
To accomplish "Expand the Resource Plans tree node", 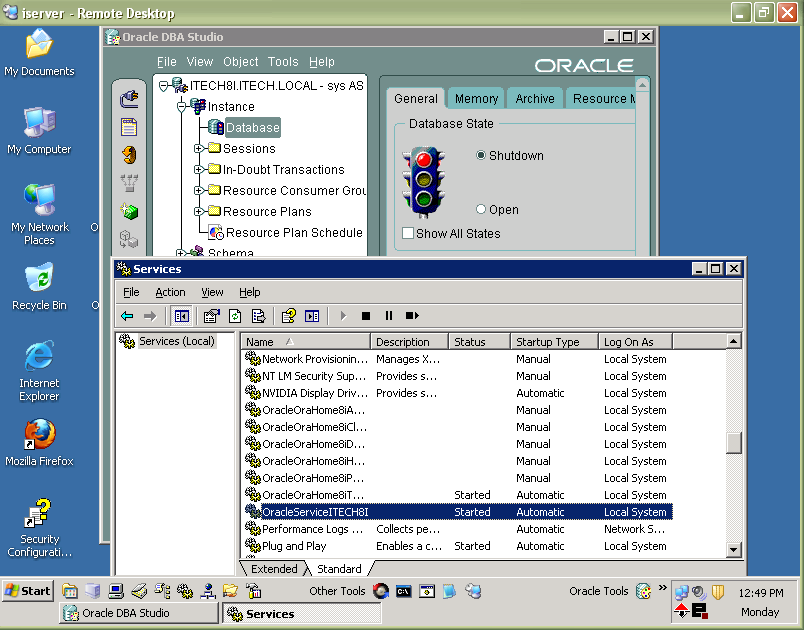I will (x=199, y=212).
